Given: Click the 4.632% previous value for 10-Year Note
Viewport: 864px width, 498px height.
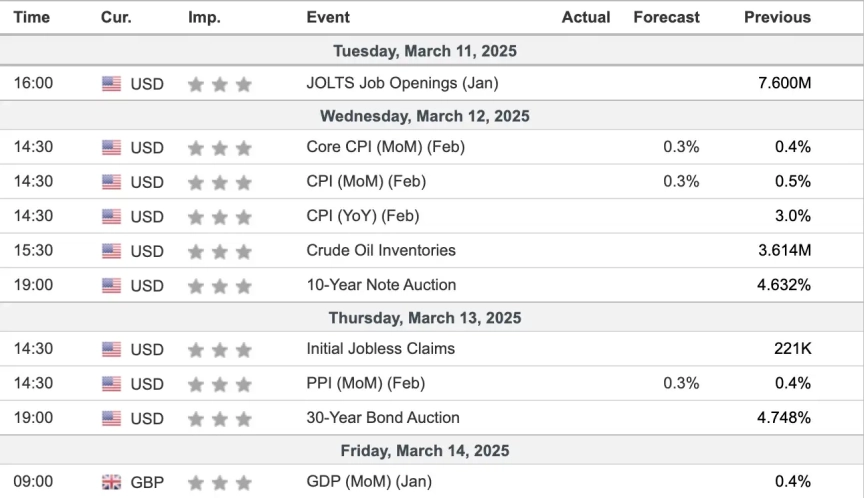Looking at the screenshot, I should pyautogui.click(x=785, y=285).
